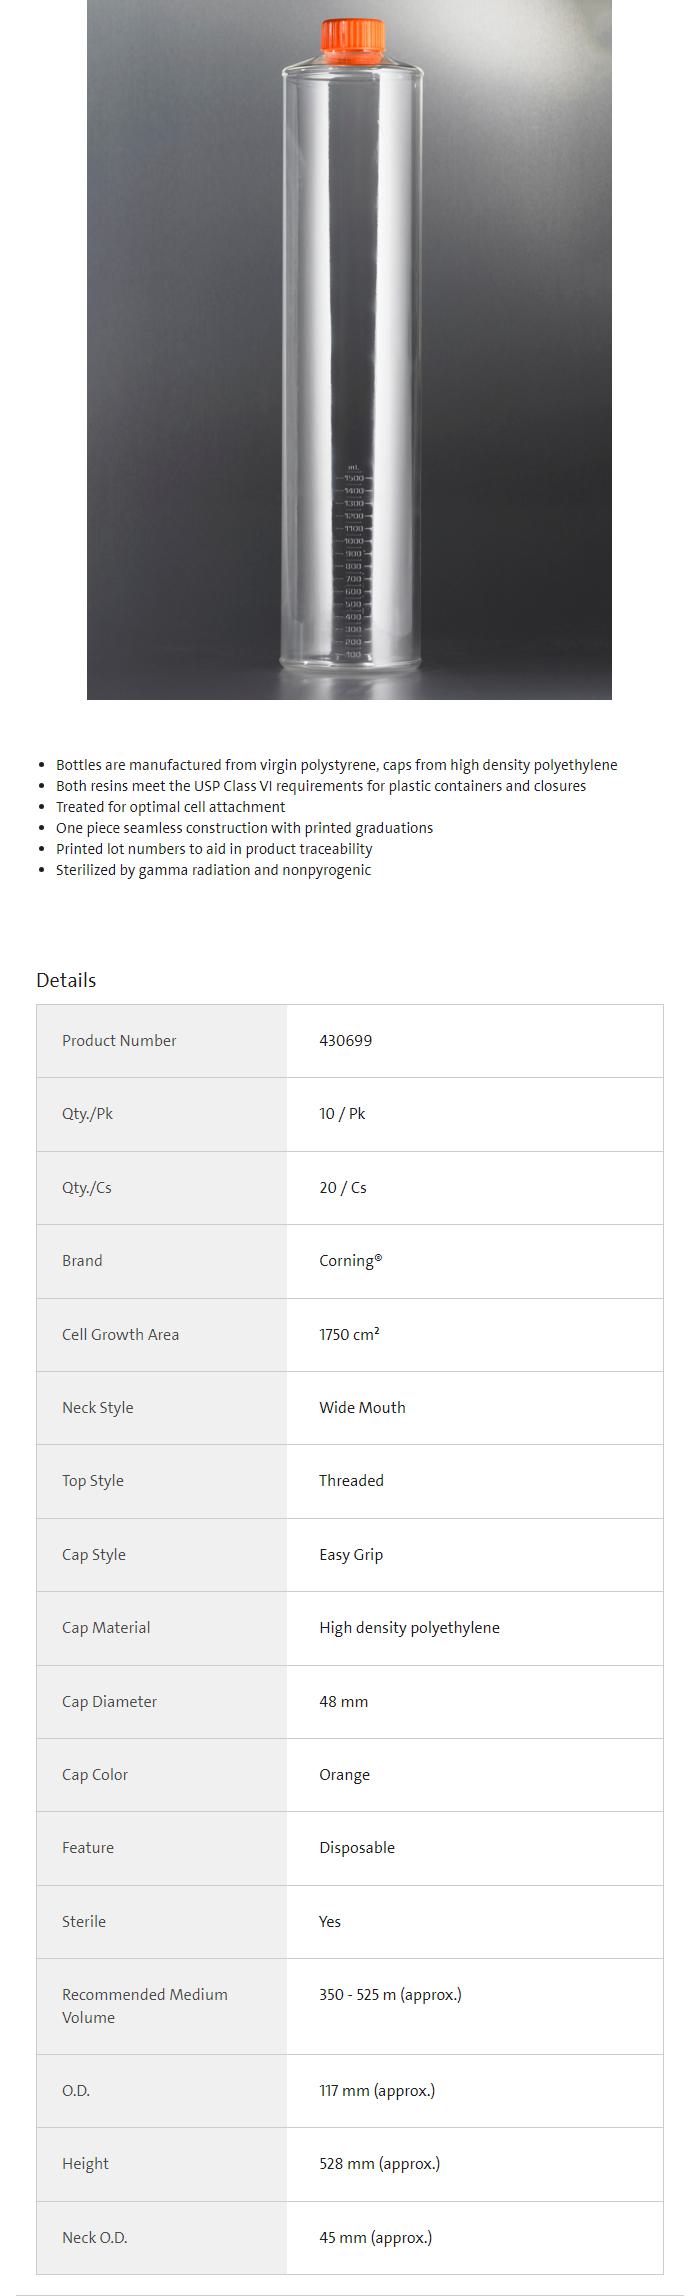The width and height of the screenshot is (700, 2296).
Task: Click the 1750 cm² cell growth area value
Action: 349,1334
